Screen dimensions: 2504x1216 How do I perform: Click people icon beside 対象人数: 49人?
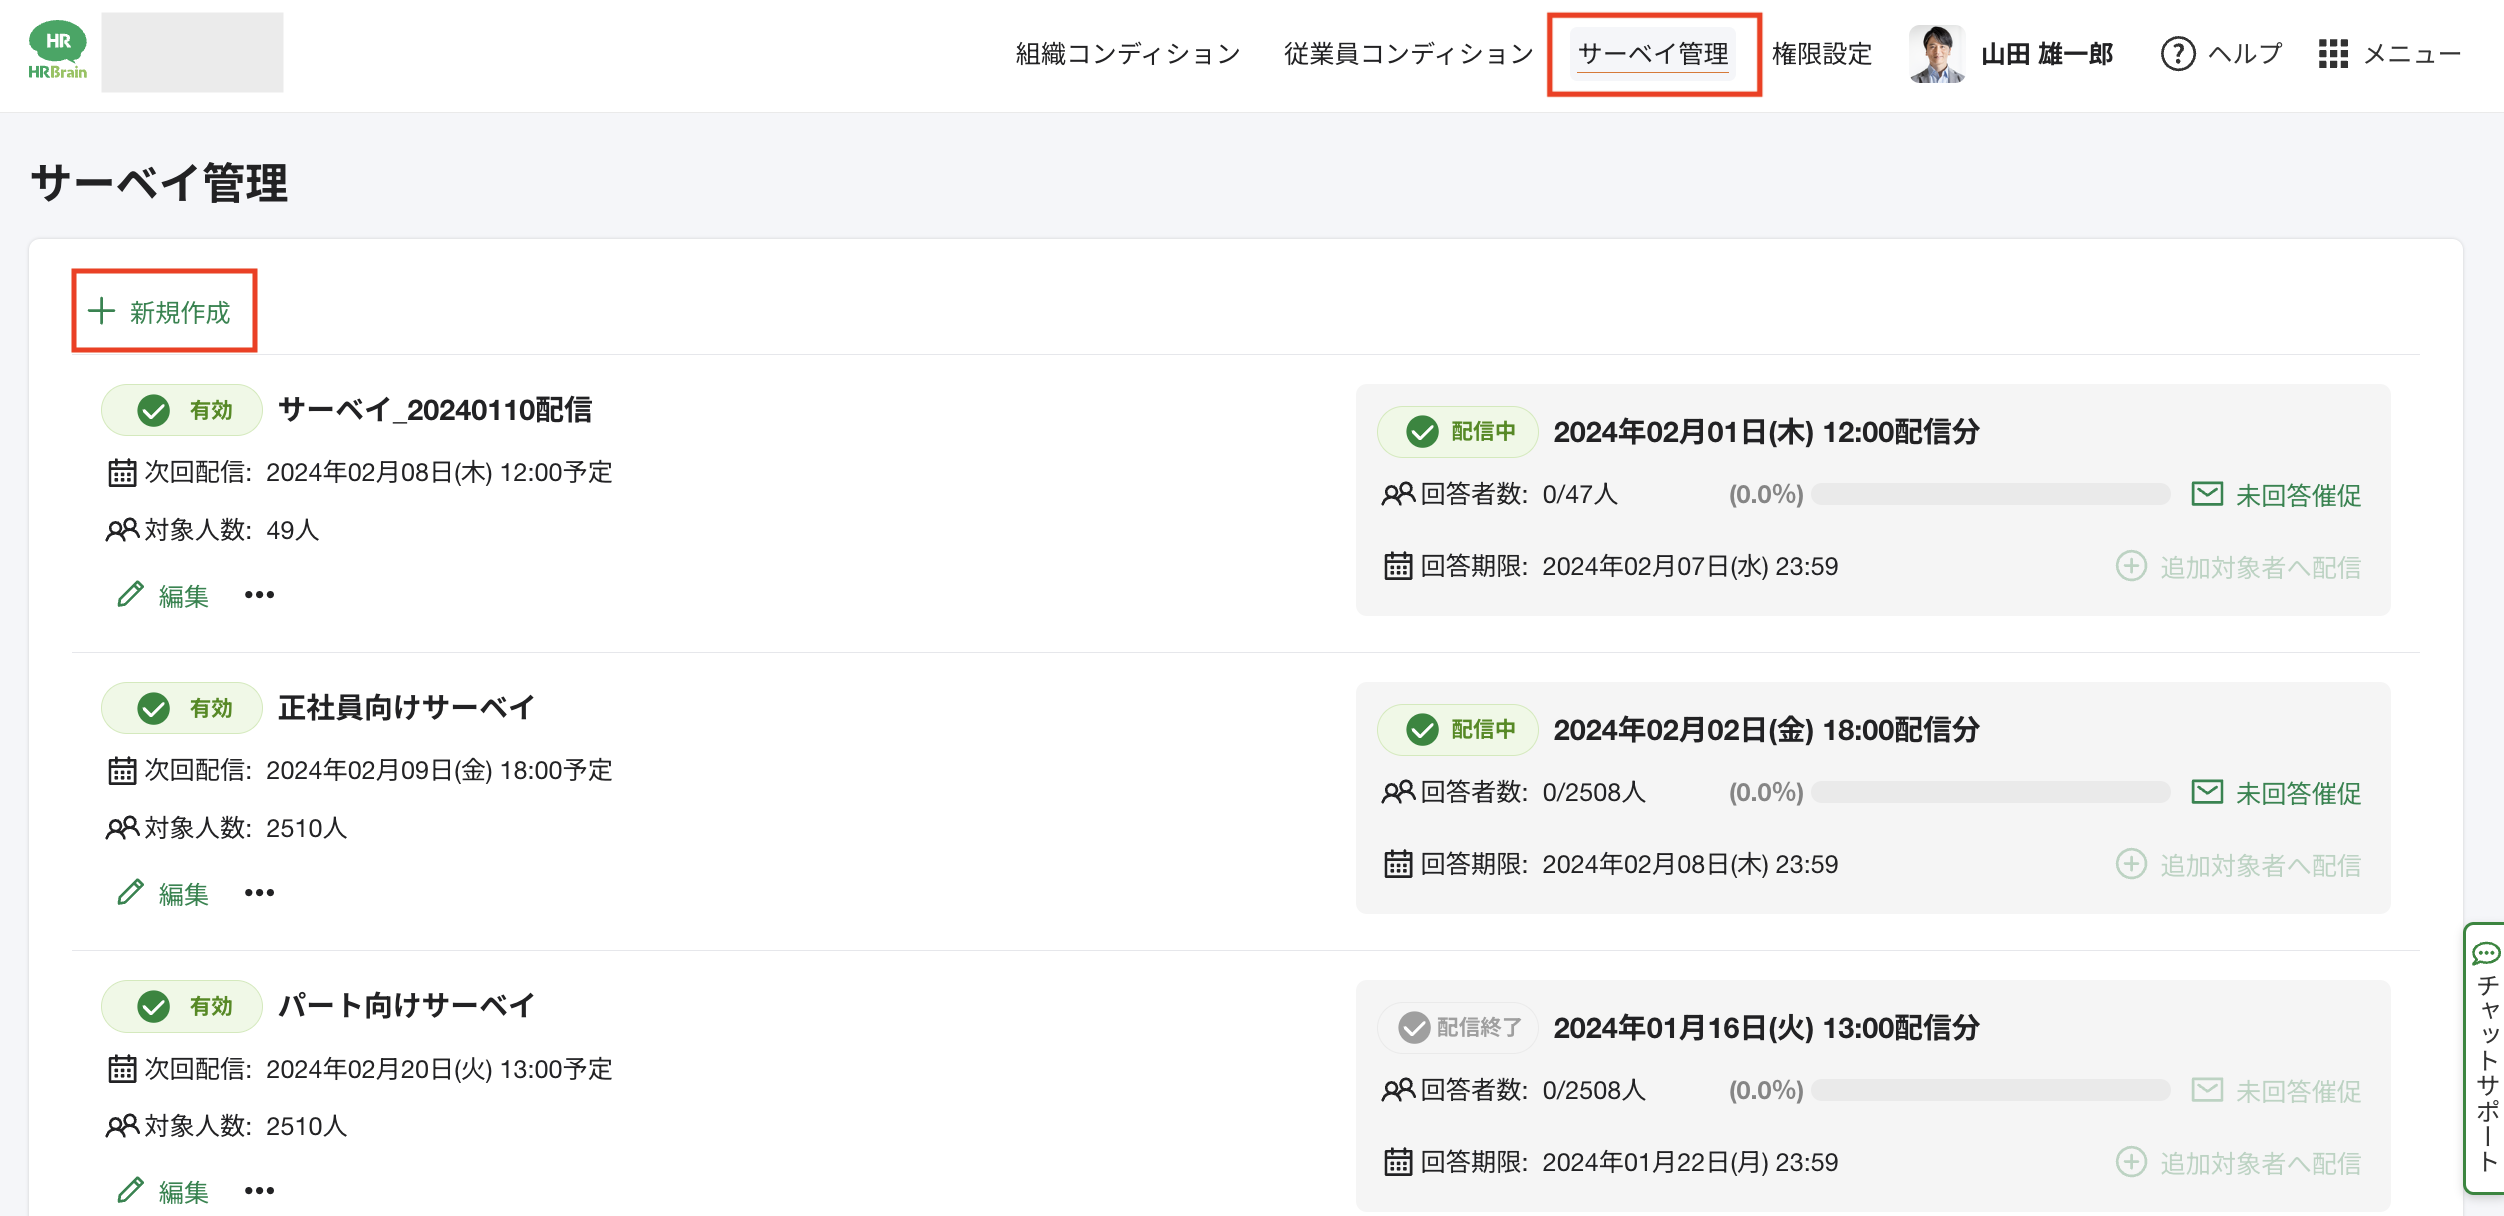(x=122, y=530)
